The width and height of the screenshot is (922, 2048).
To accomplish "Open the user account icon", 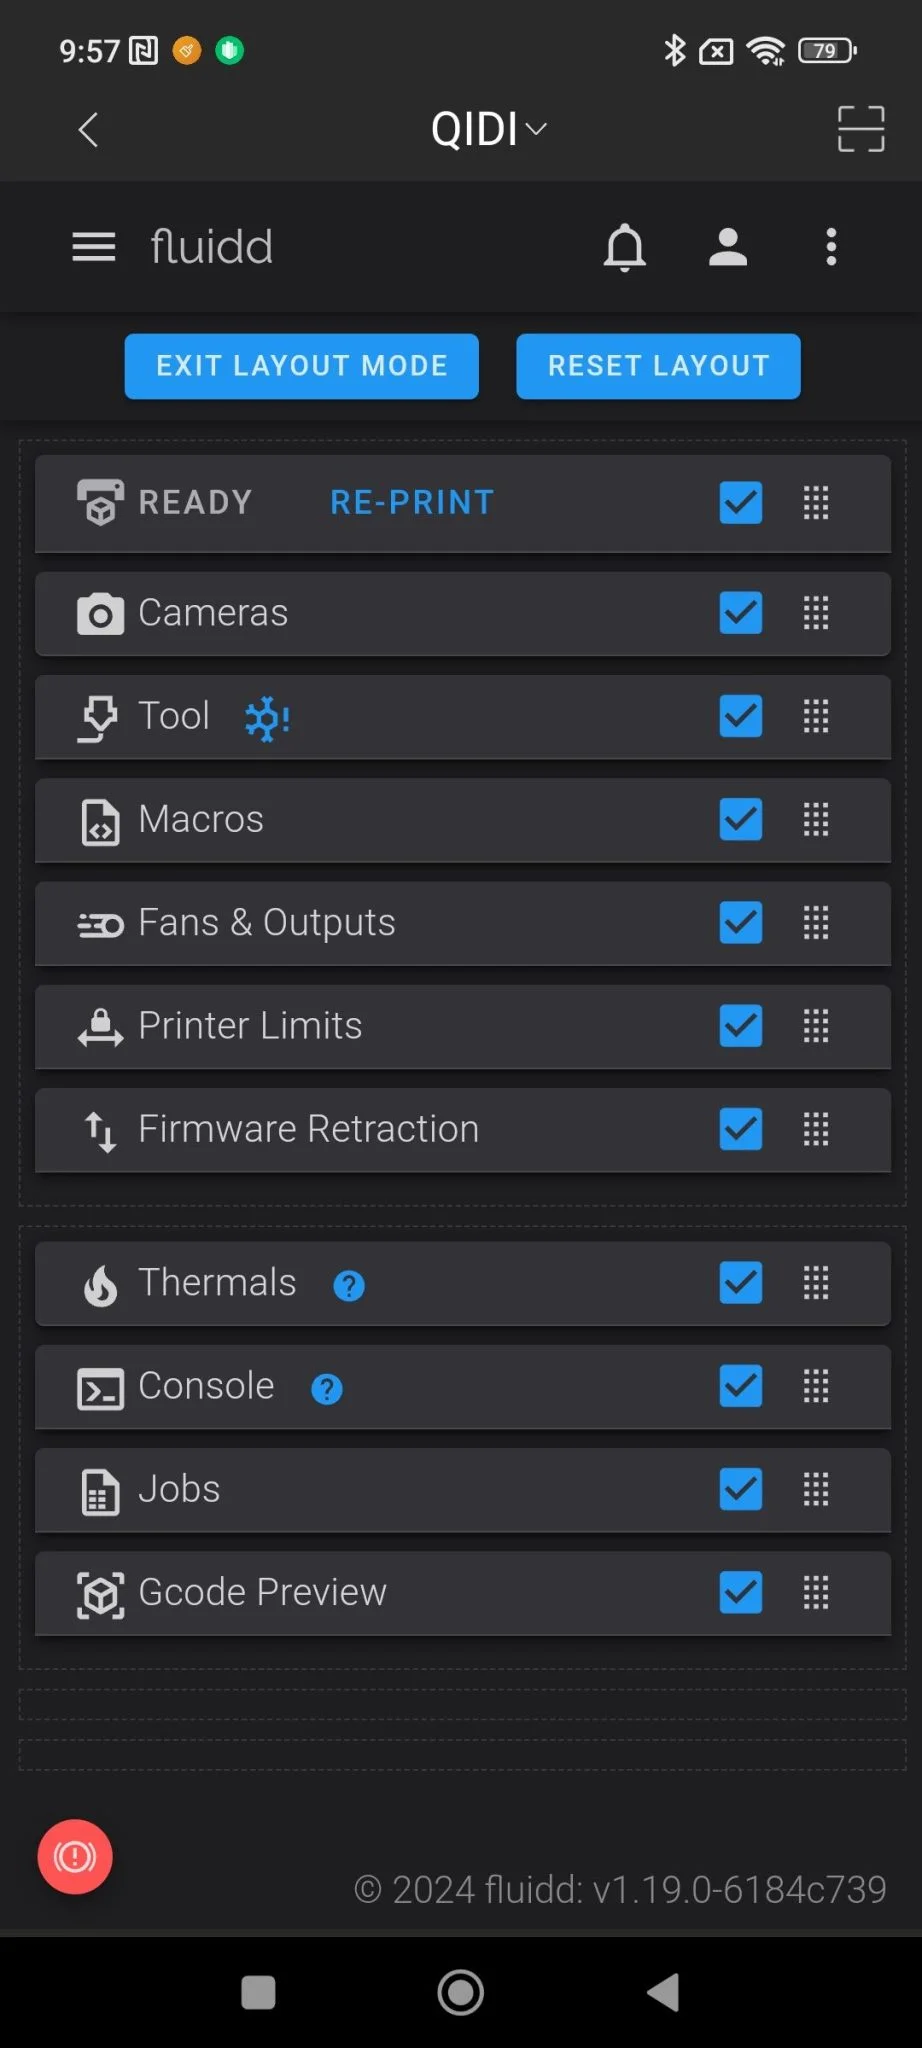I will click(728, 247).
